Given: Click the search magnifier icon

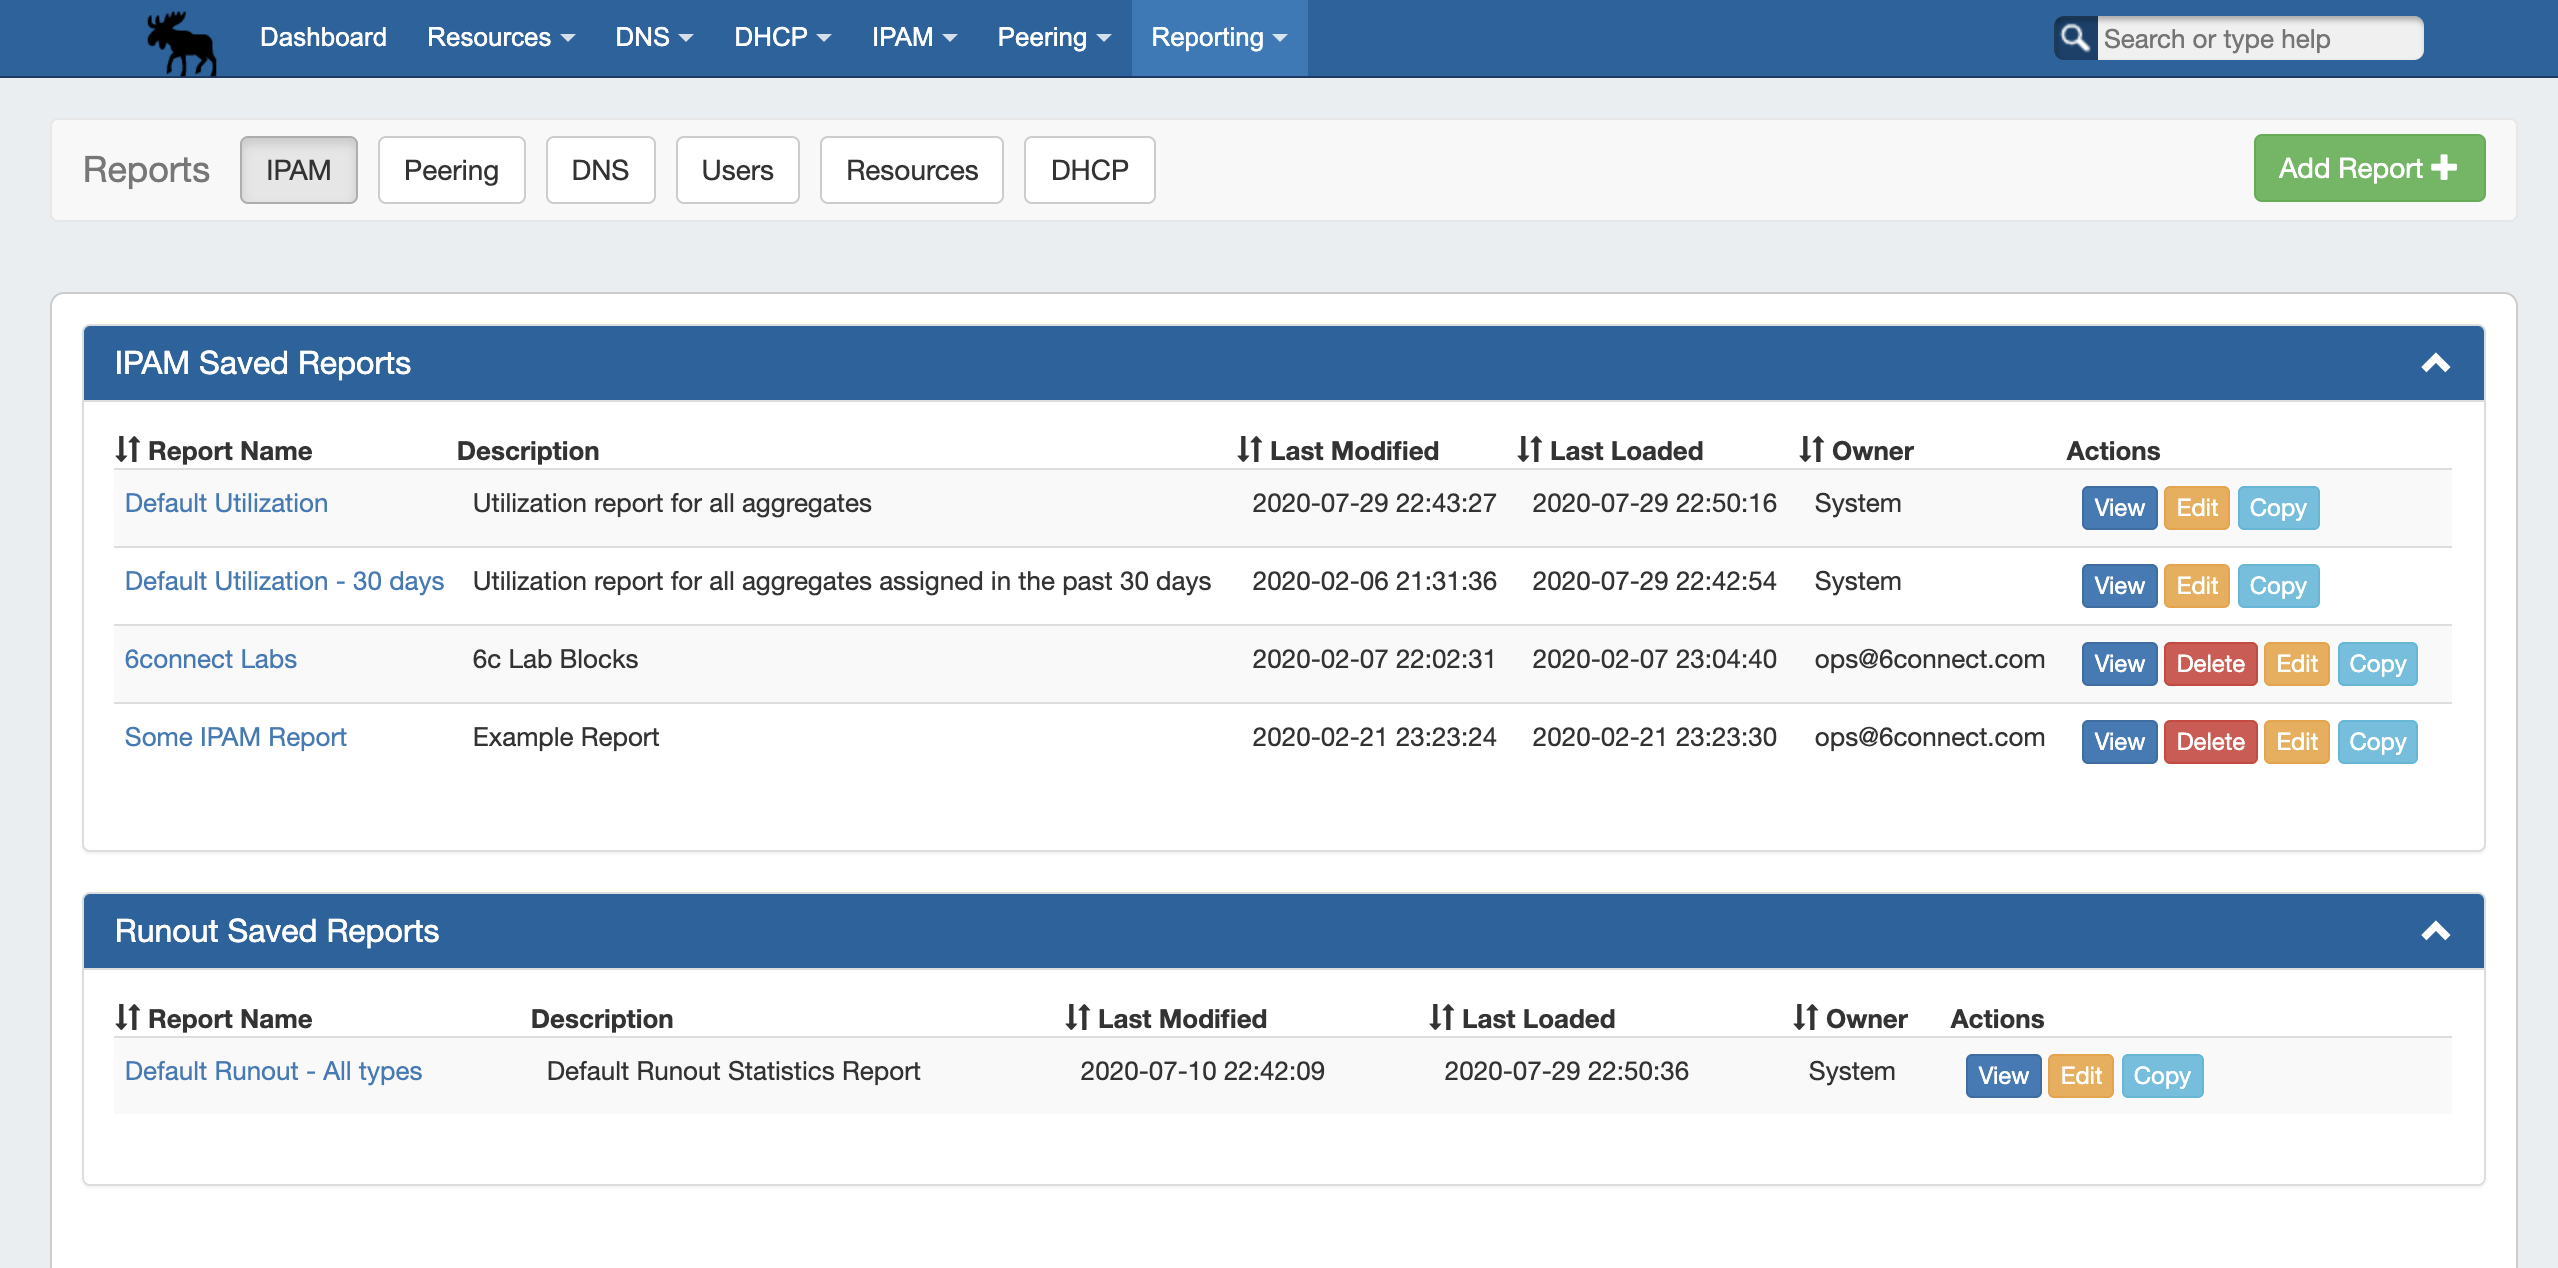Looking at the screenshot, I should pos(2075,38).
